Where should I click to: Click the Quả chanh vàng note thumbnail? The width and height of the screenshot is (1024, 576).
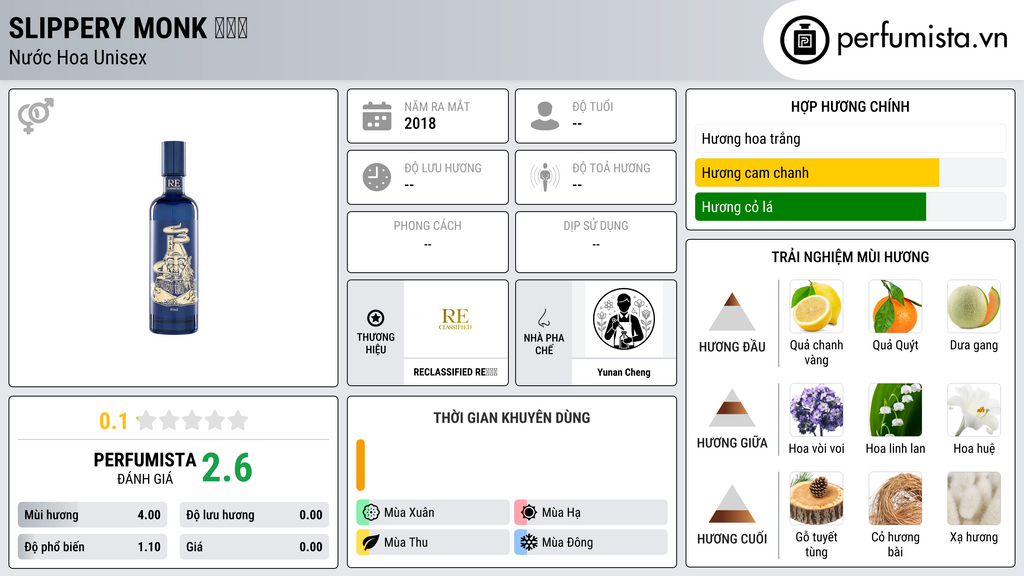(816, 306)
